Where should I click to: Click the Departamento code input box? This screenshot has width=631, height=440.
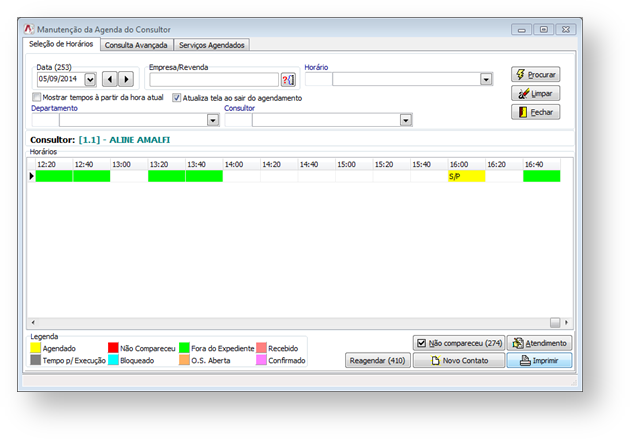click(x=45, y=120)
